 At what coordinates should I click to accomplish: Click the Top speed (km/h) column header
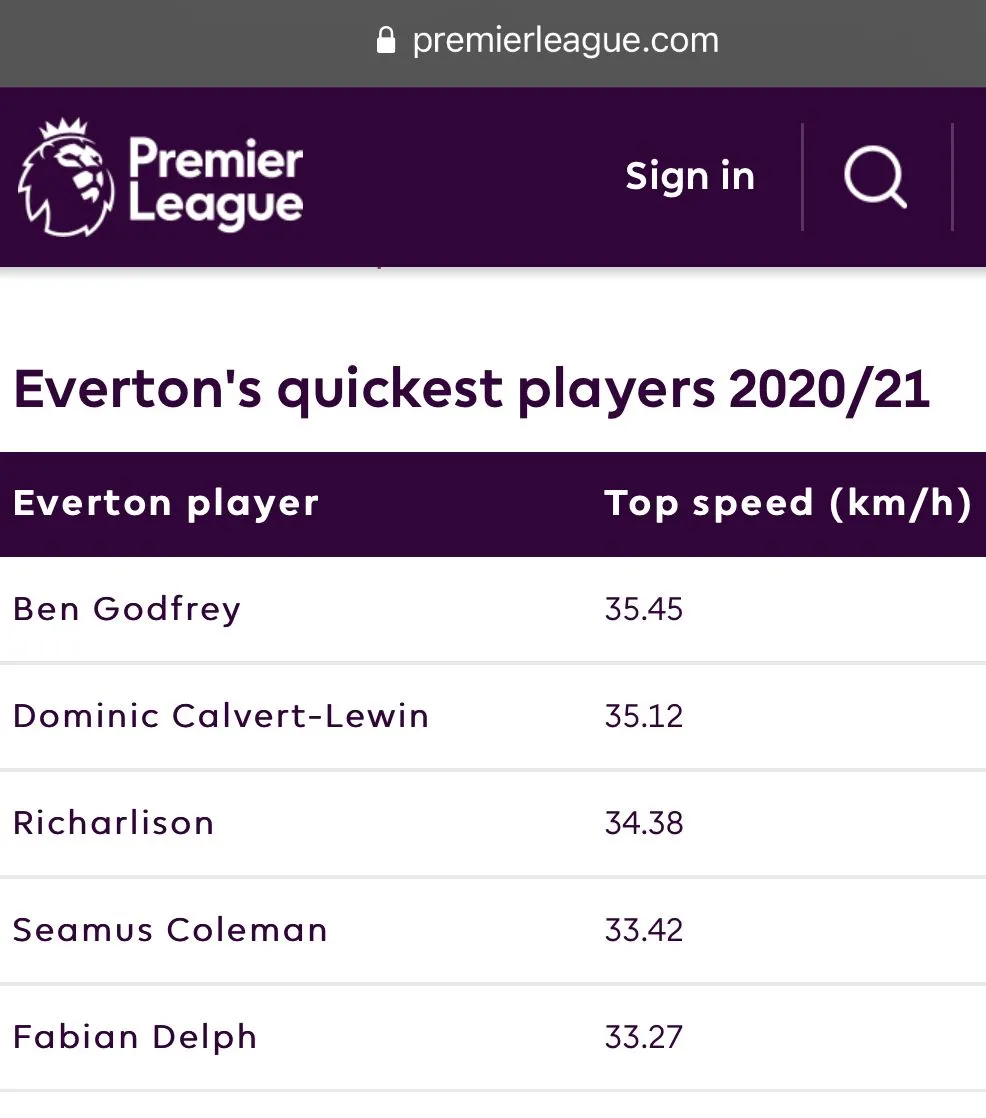coord(788,503)
